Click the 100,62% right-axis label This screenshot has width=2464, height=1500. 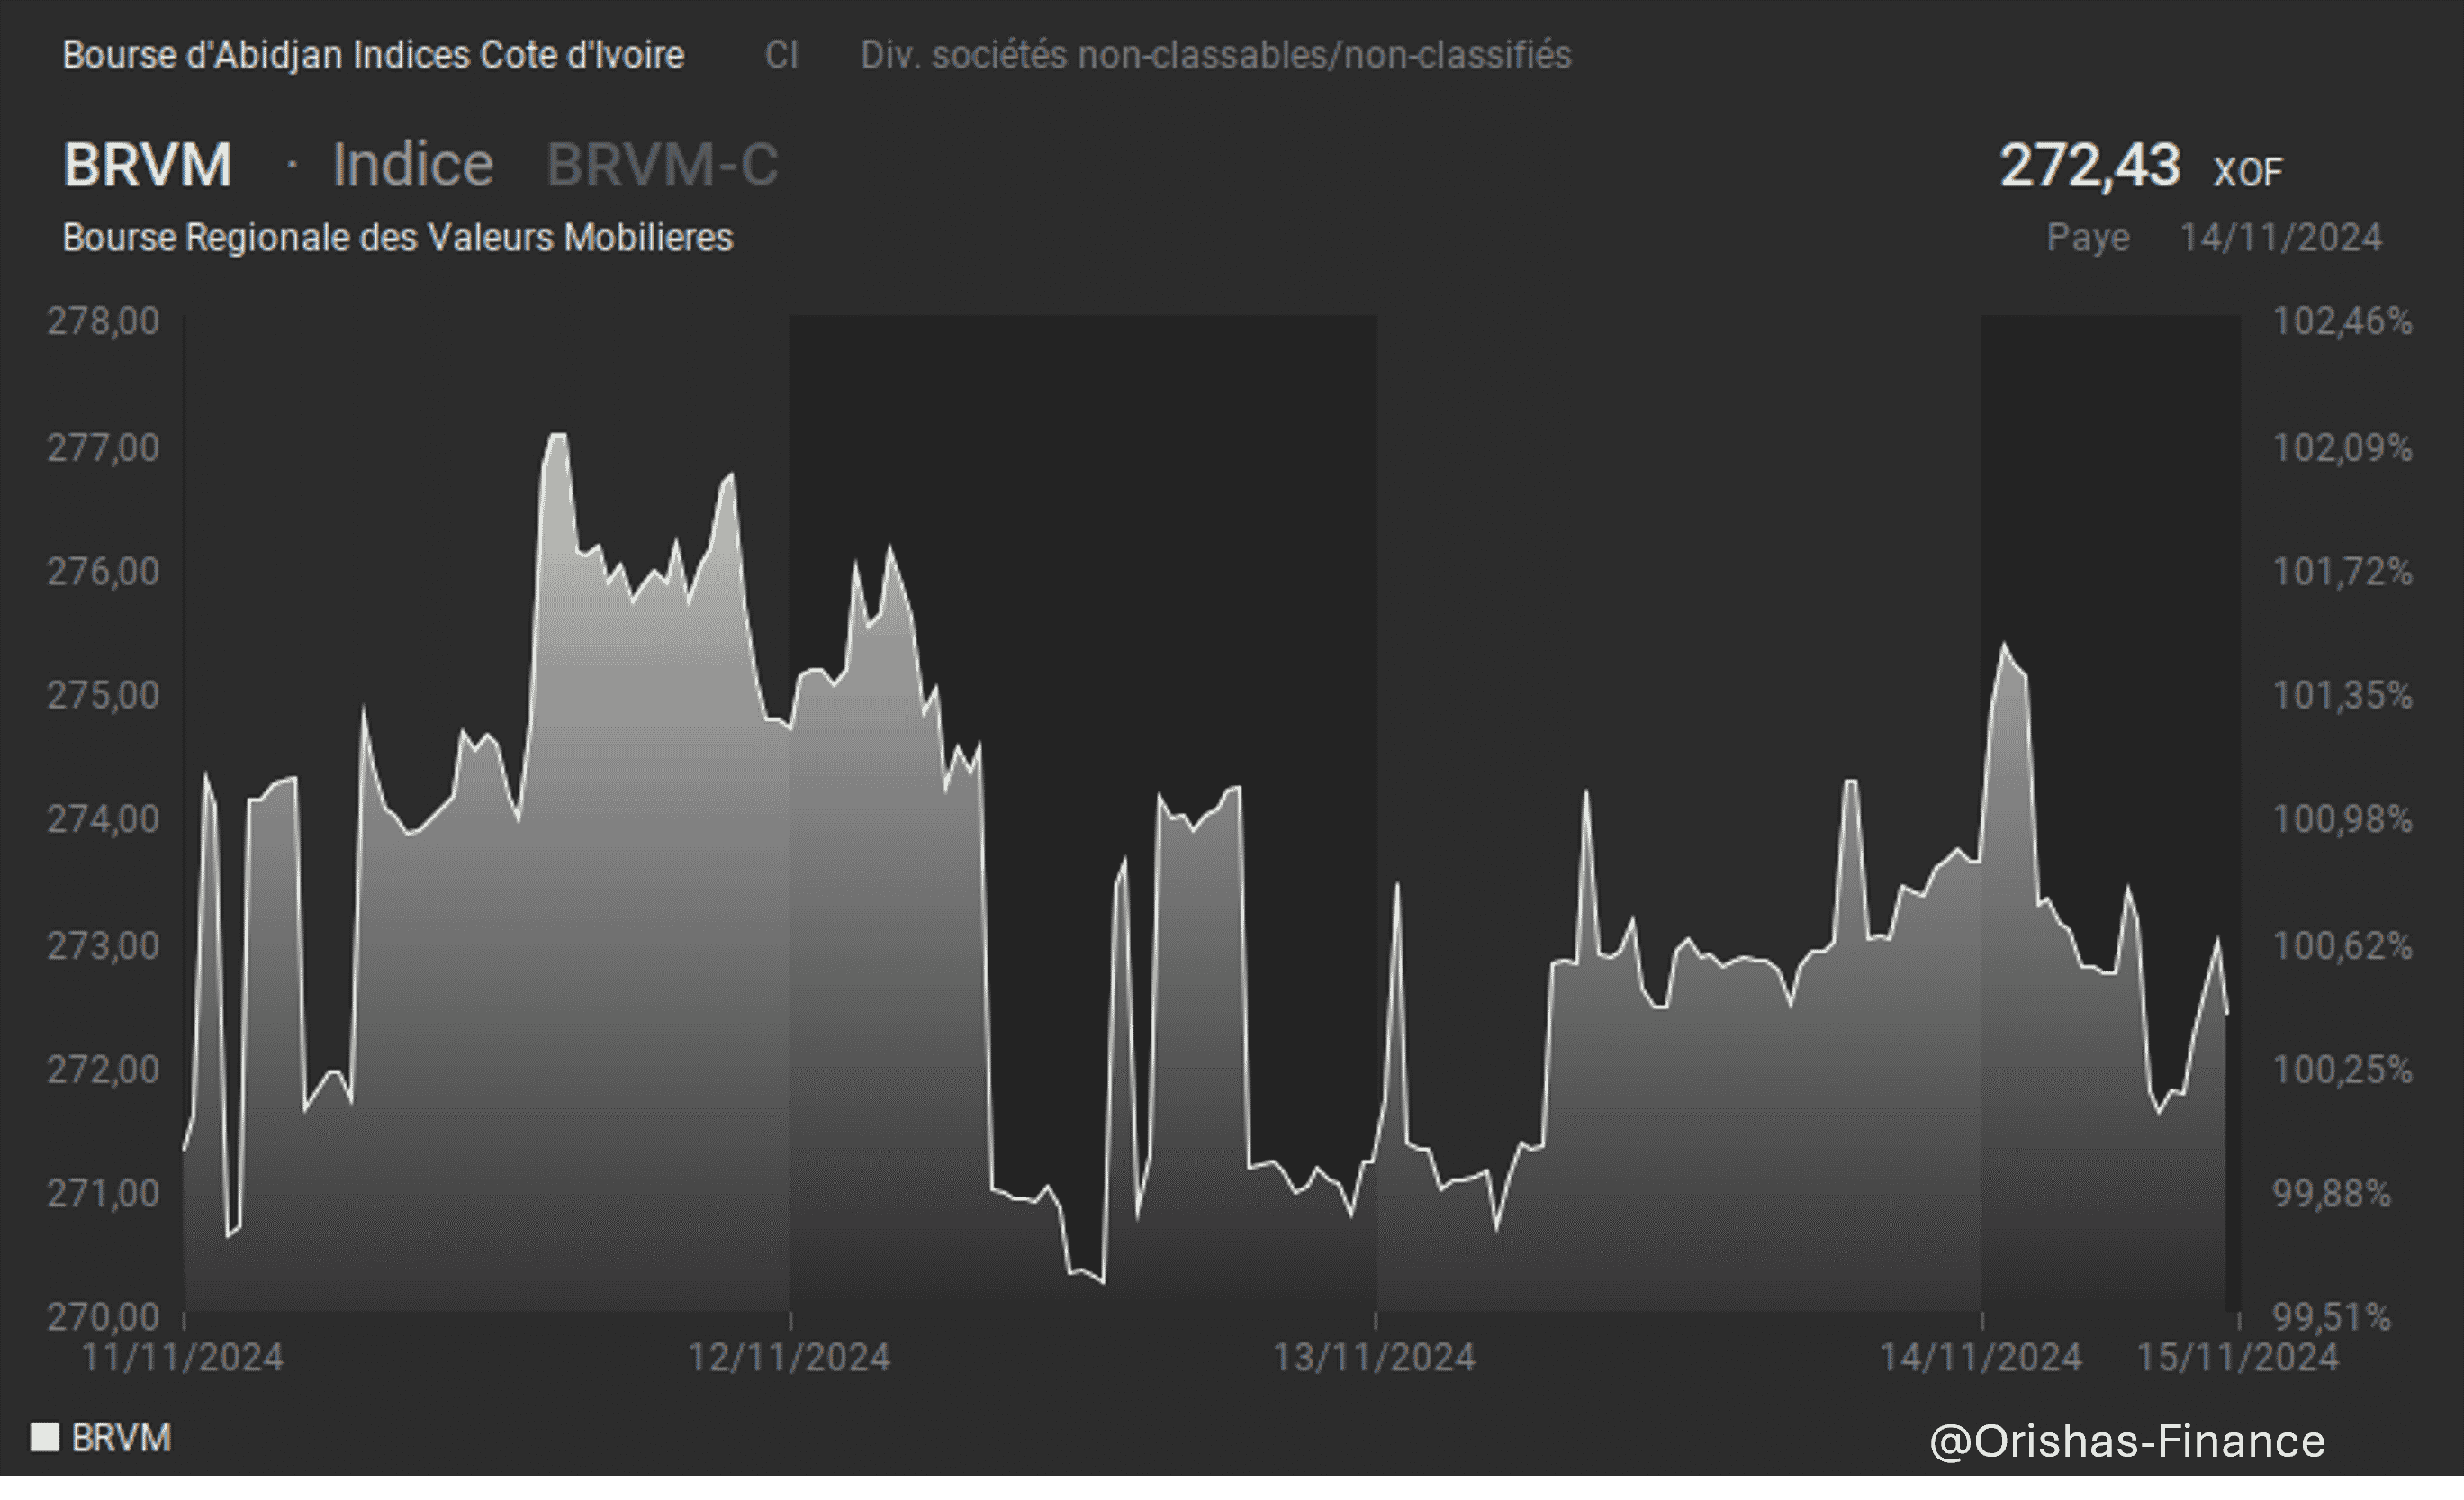coord(2343,945)
